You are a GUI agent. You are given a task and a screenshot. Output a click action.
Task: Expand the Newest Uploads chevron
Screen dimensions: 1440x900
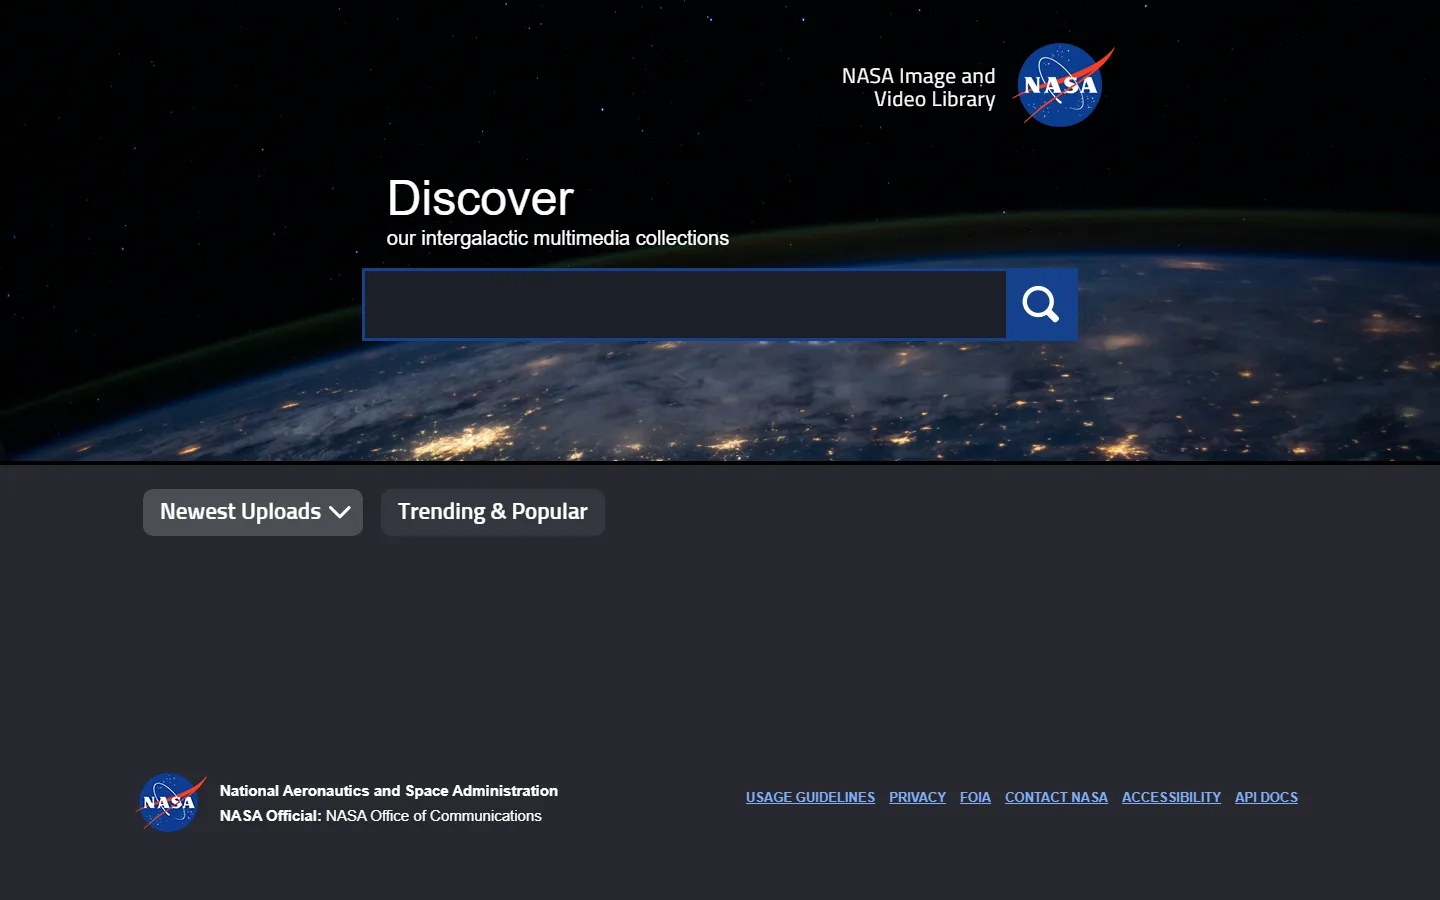pos(340,512)
